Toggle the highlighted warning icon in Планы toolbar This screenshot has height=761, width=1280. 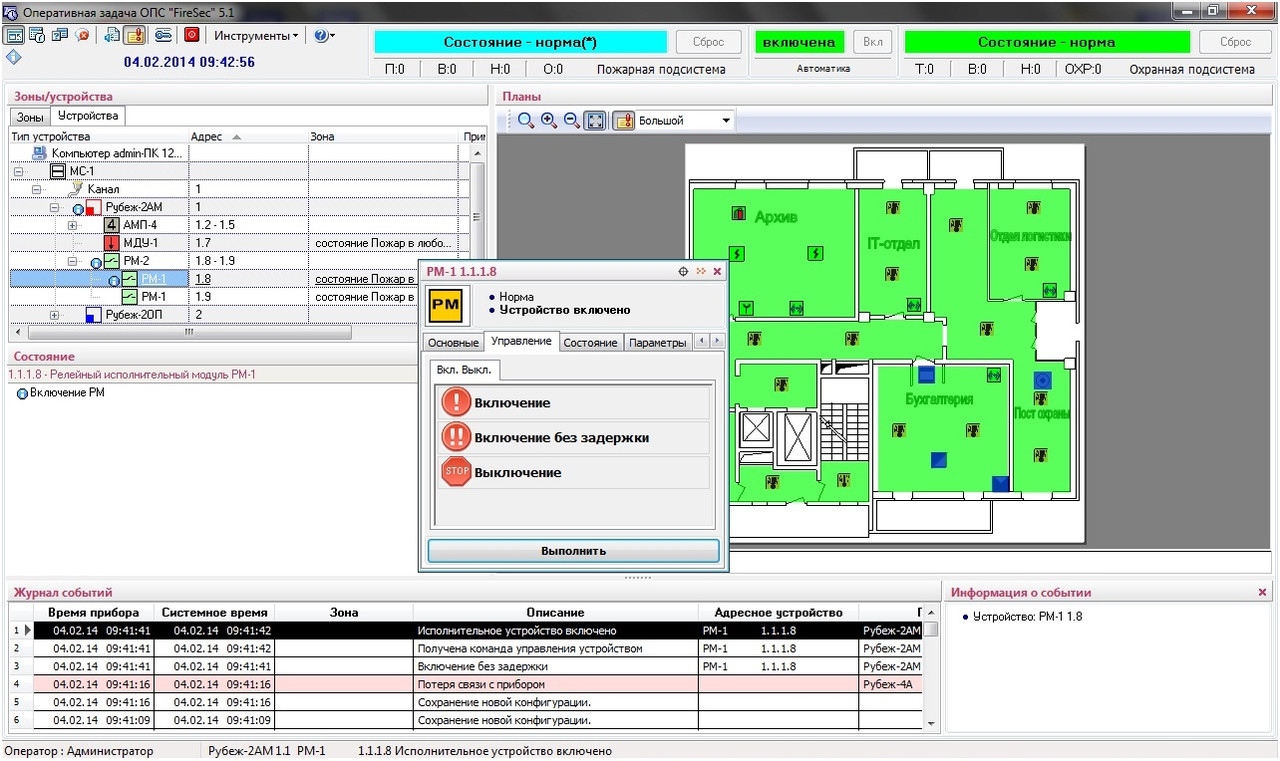coord(624,121)
